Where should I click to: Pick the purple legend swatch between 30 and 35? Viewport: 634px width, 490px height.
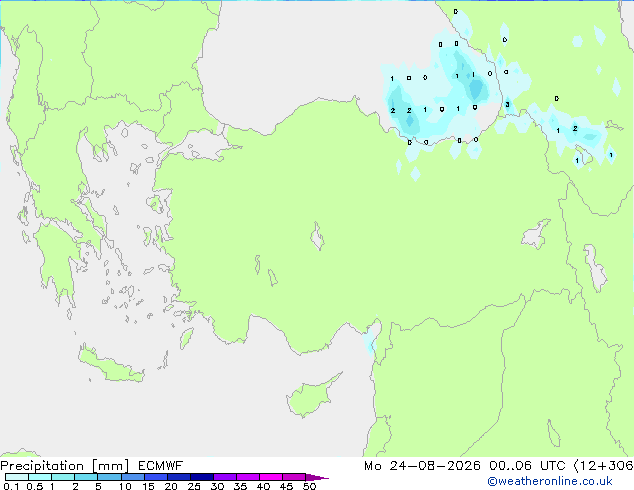225,477
